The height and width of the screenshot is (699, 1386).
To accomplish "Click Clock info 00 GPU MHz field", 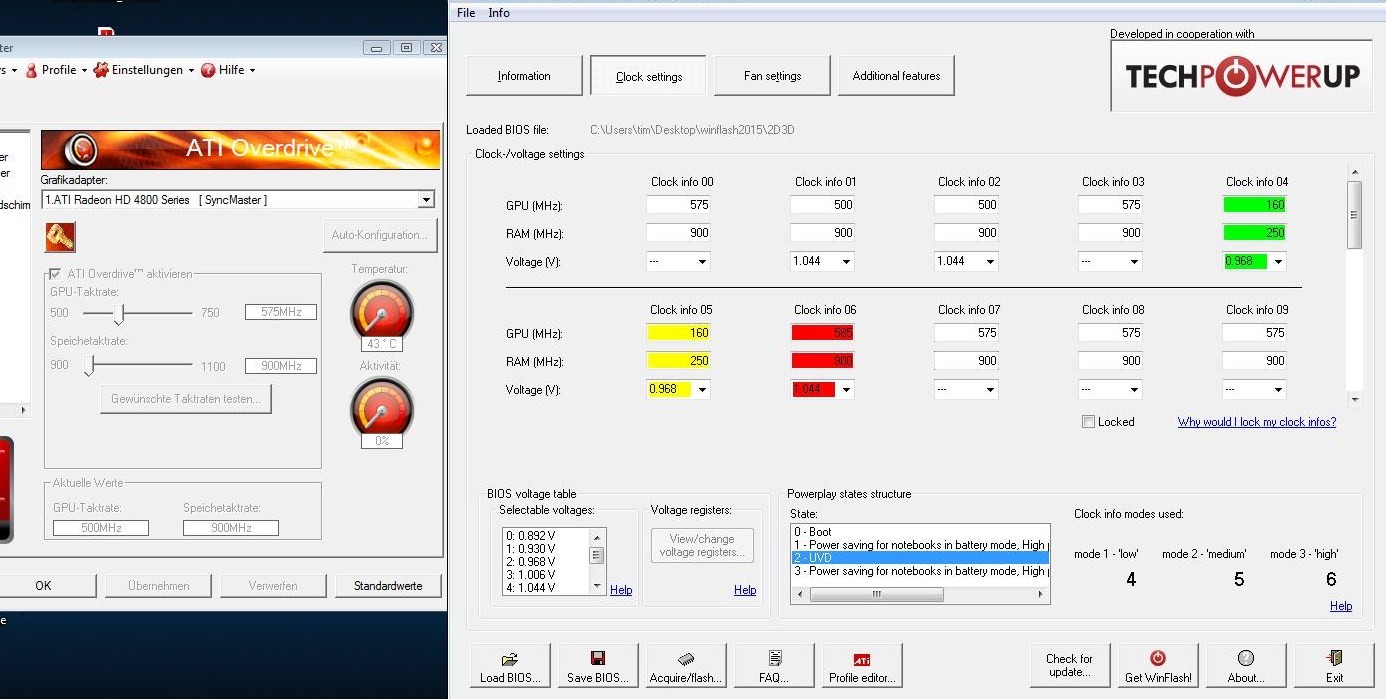I will pos(678,204).
